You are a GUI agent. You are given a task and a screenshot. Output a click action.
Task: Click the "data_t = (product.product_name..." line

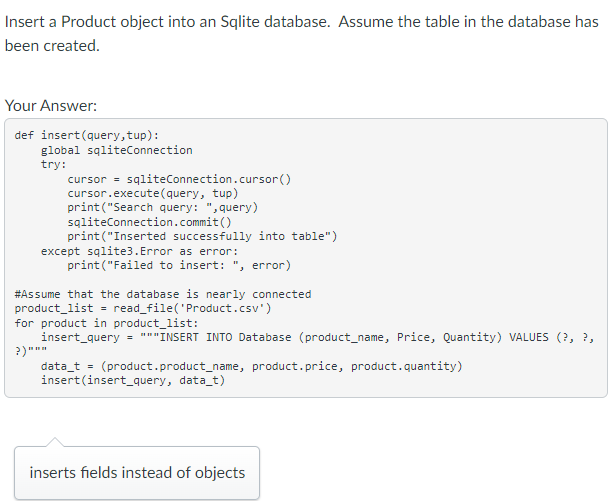[x=251, y=366]
